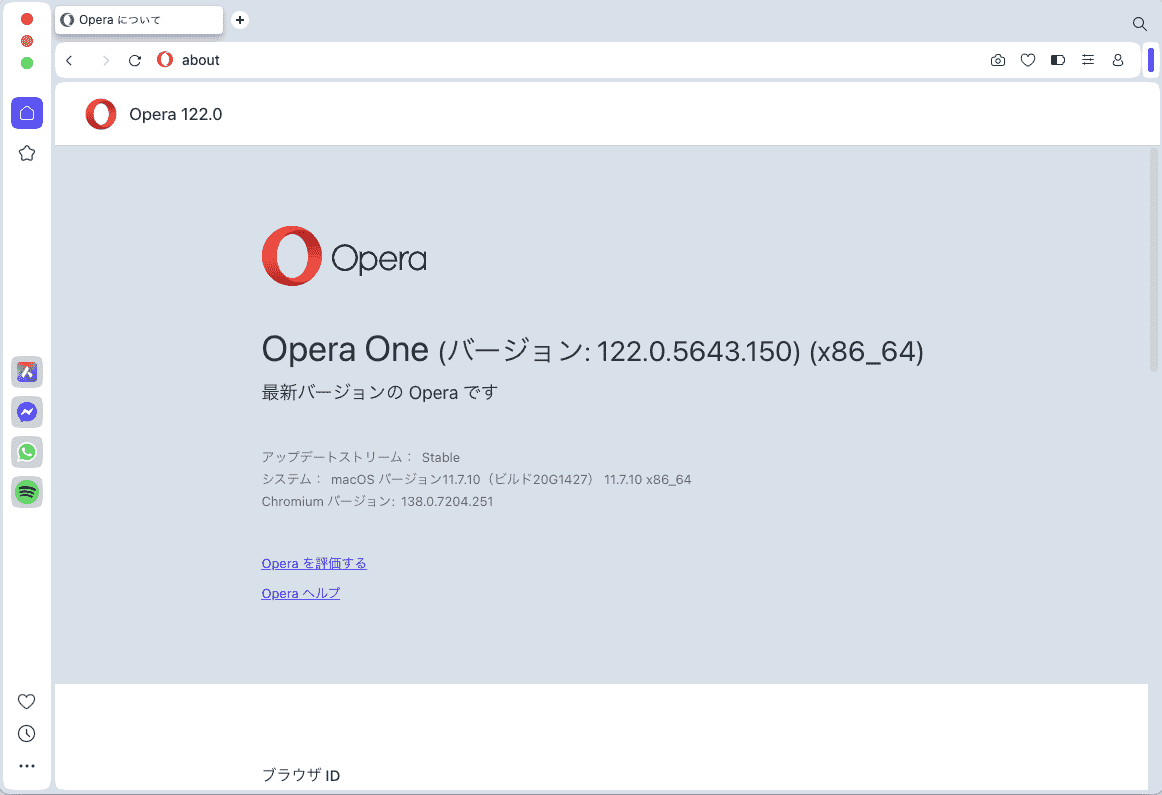Viewport: 1162px width, 795px height.
Task: Open the Start Page home icon in sidebar
Action: [27, 113]
